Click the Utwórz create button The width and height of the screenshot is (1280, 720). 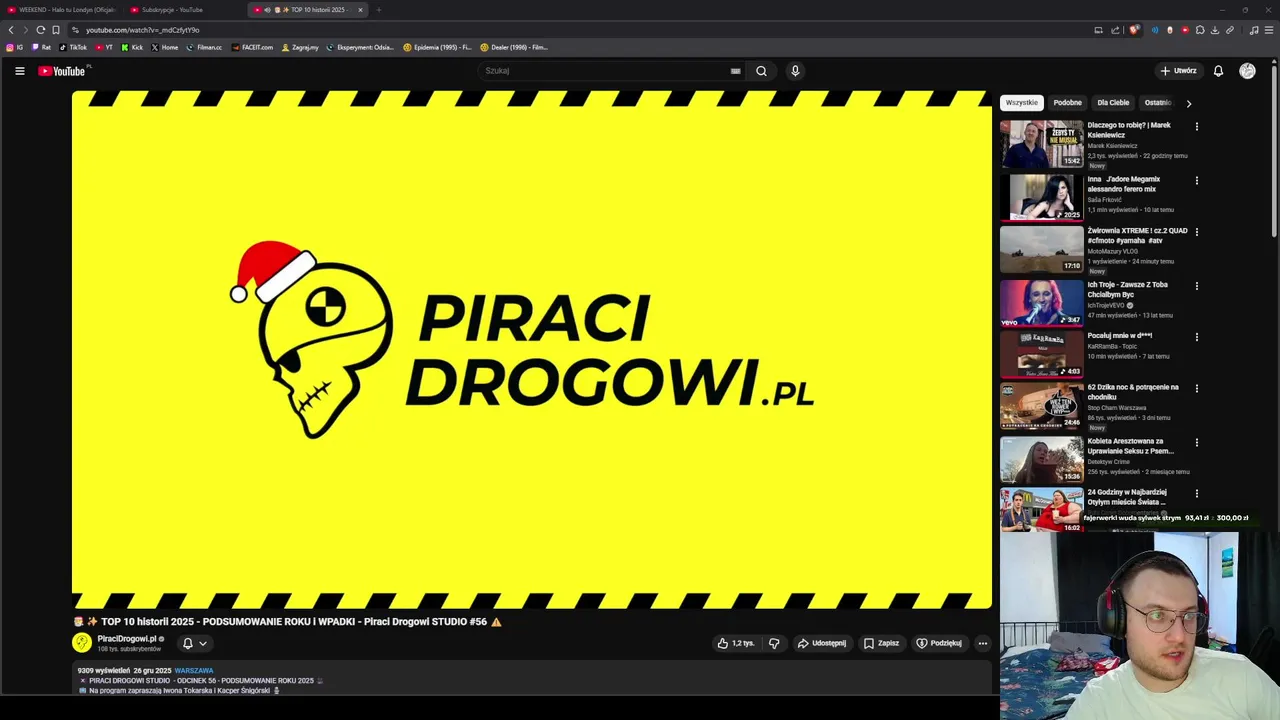[1179, 71]
